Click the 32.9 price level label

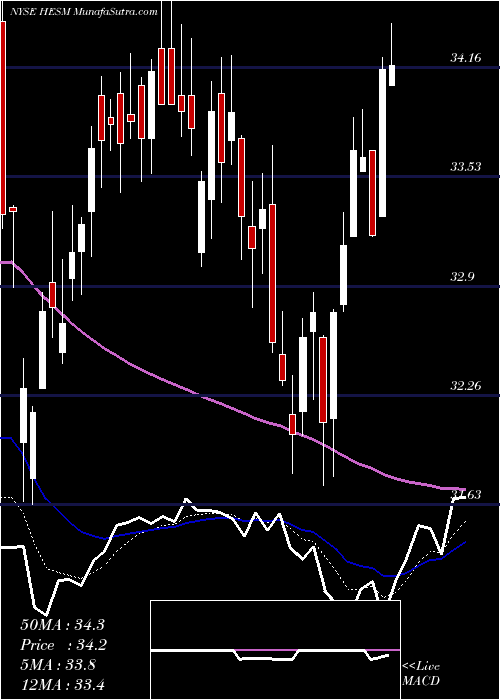(462, 277)
